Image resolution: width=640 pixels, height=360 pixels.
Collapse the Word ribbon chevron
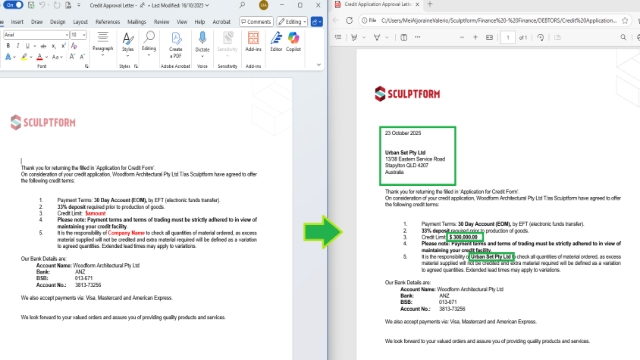[x=319, y=65]
